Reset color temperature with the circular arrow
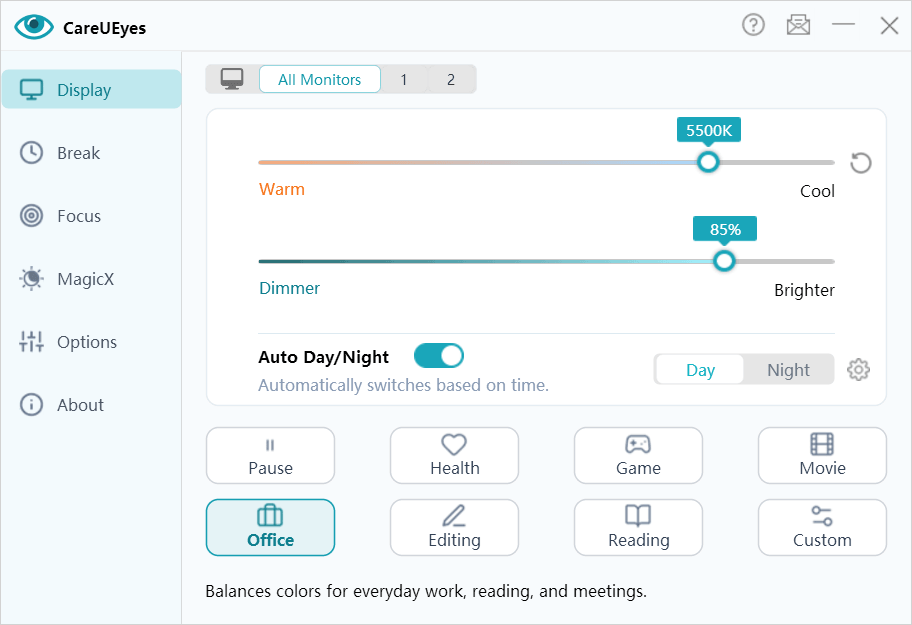 pos(860,163)
